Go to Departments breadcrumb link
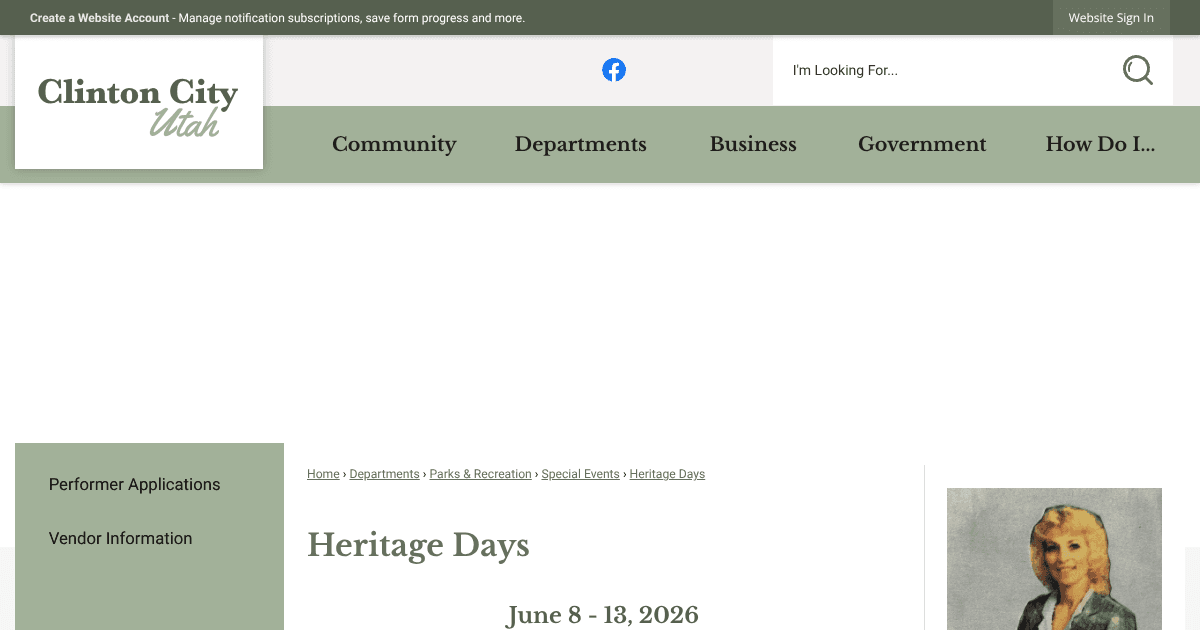The height and width of the screenshot is (630, 1200). click(384, 474)
